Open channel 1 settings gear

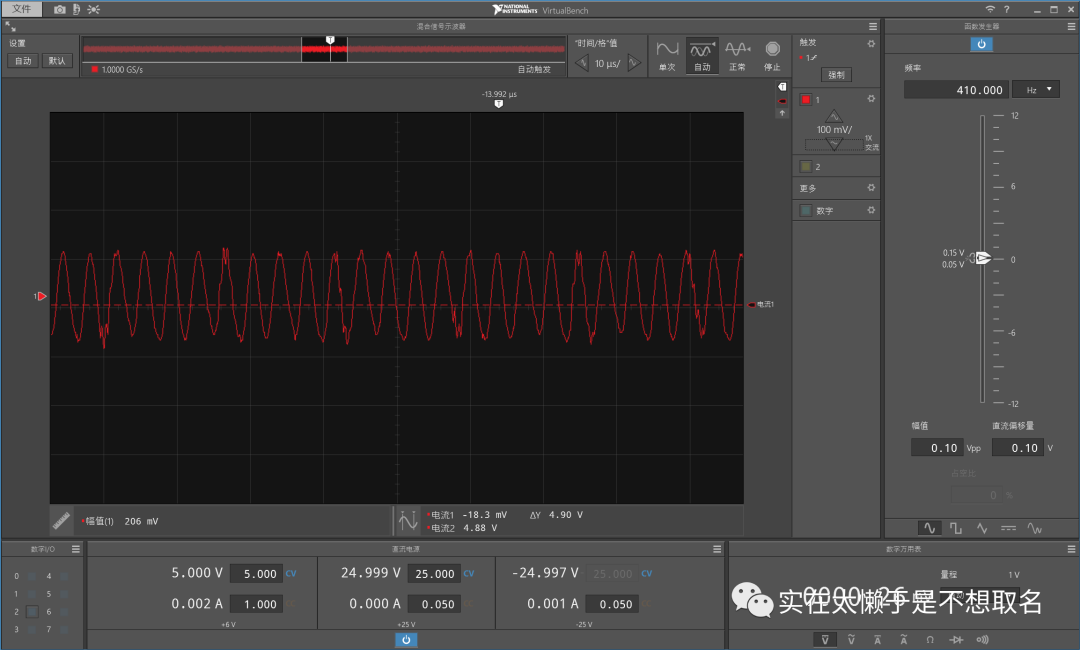point(871,99)
